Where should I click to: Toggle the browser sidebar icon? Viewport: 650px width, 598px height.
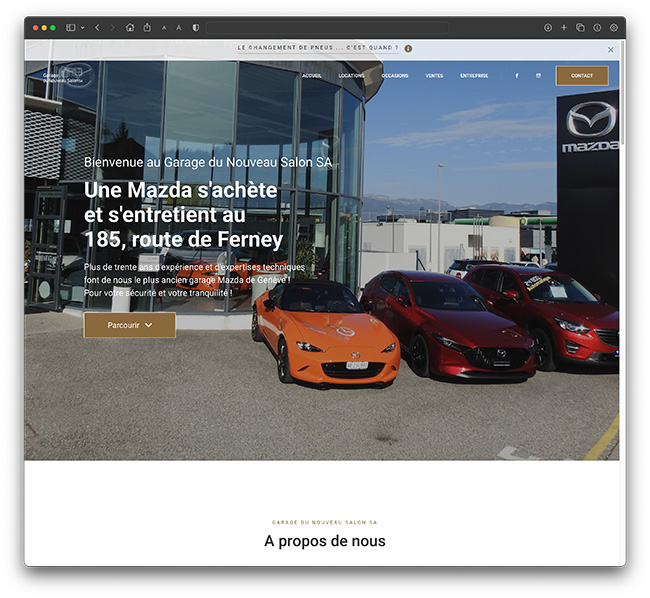[71, 28]
